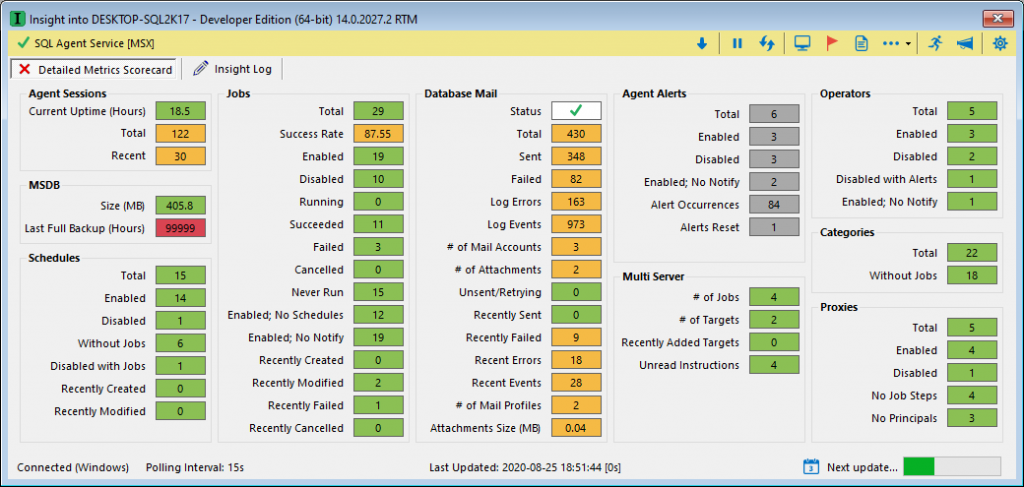Click Jobs Never Run value 15

pos(378,292)
